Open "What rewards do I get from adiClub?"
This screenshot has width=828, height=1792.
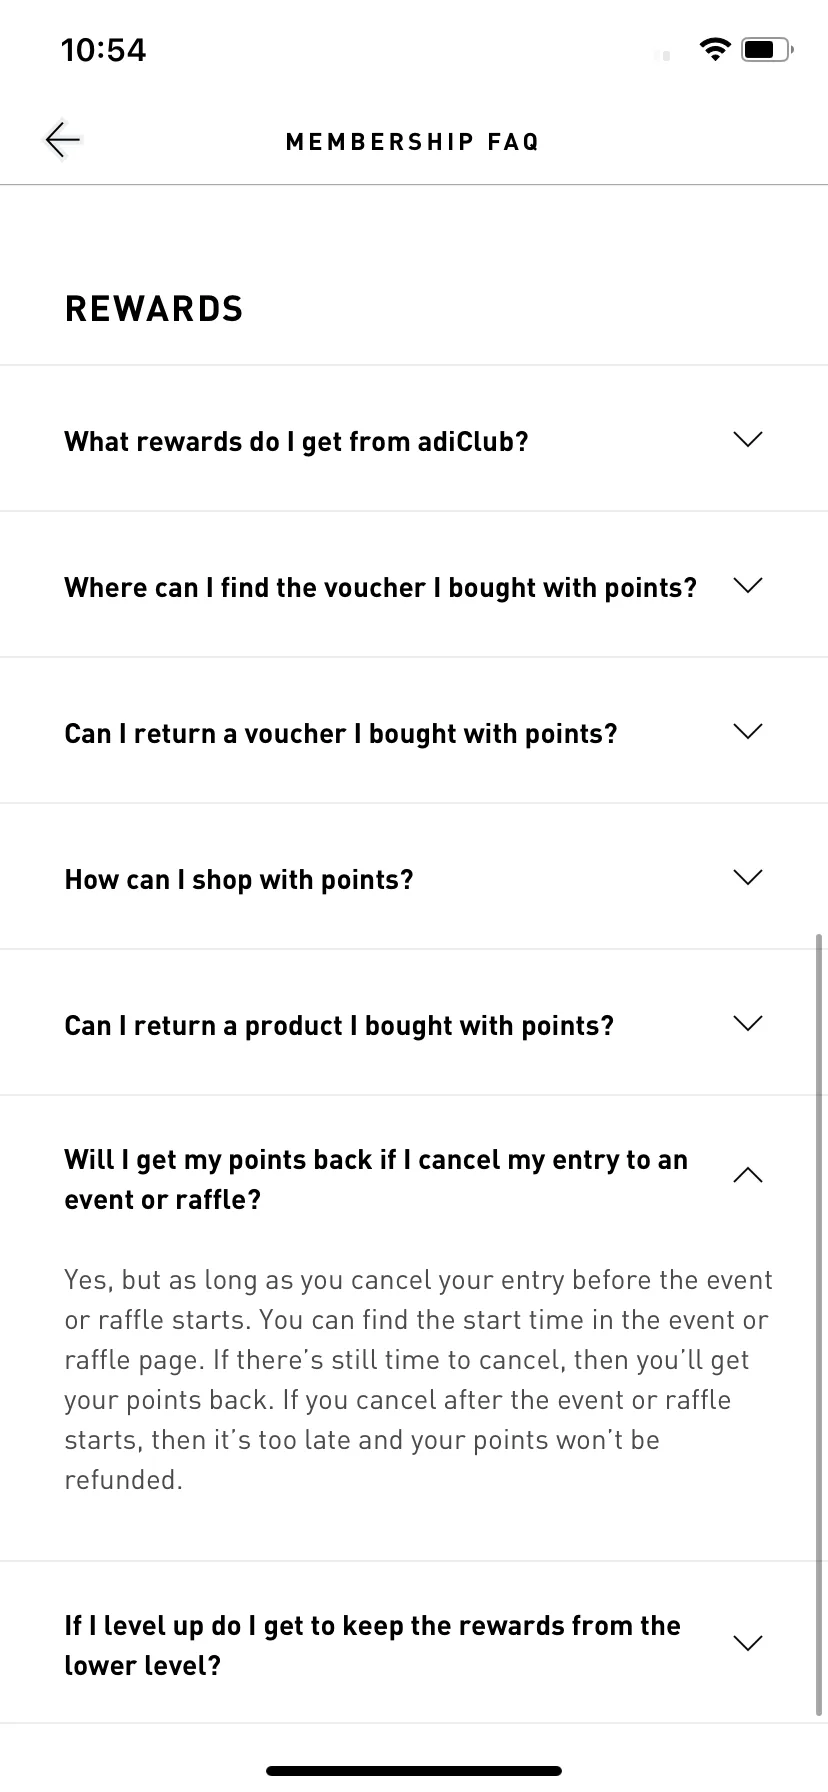296,441
